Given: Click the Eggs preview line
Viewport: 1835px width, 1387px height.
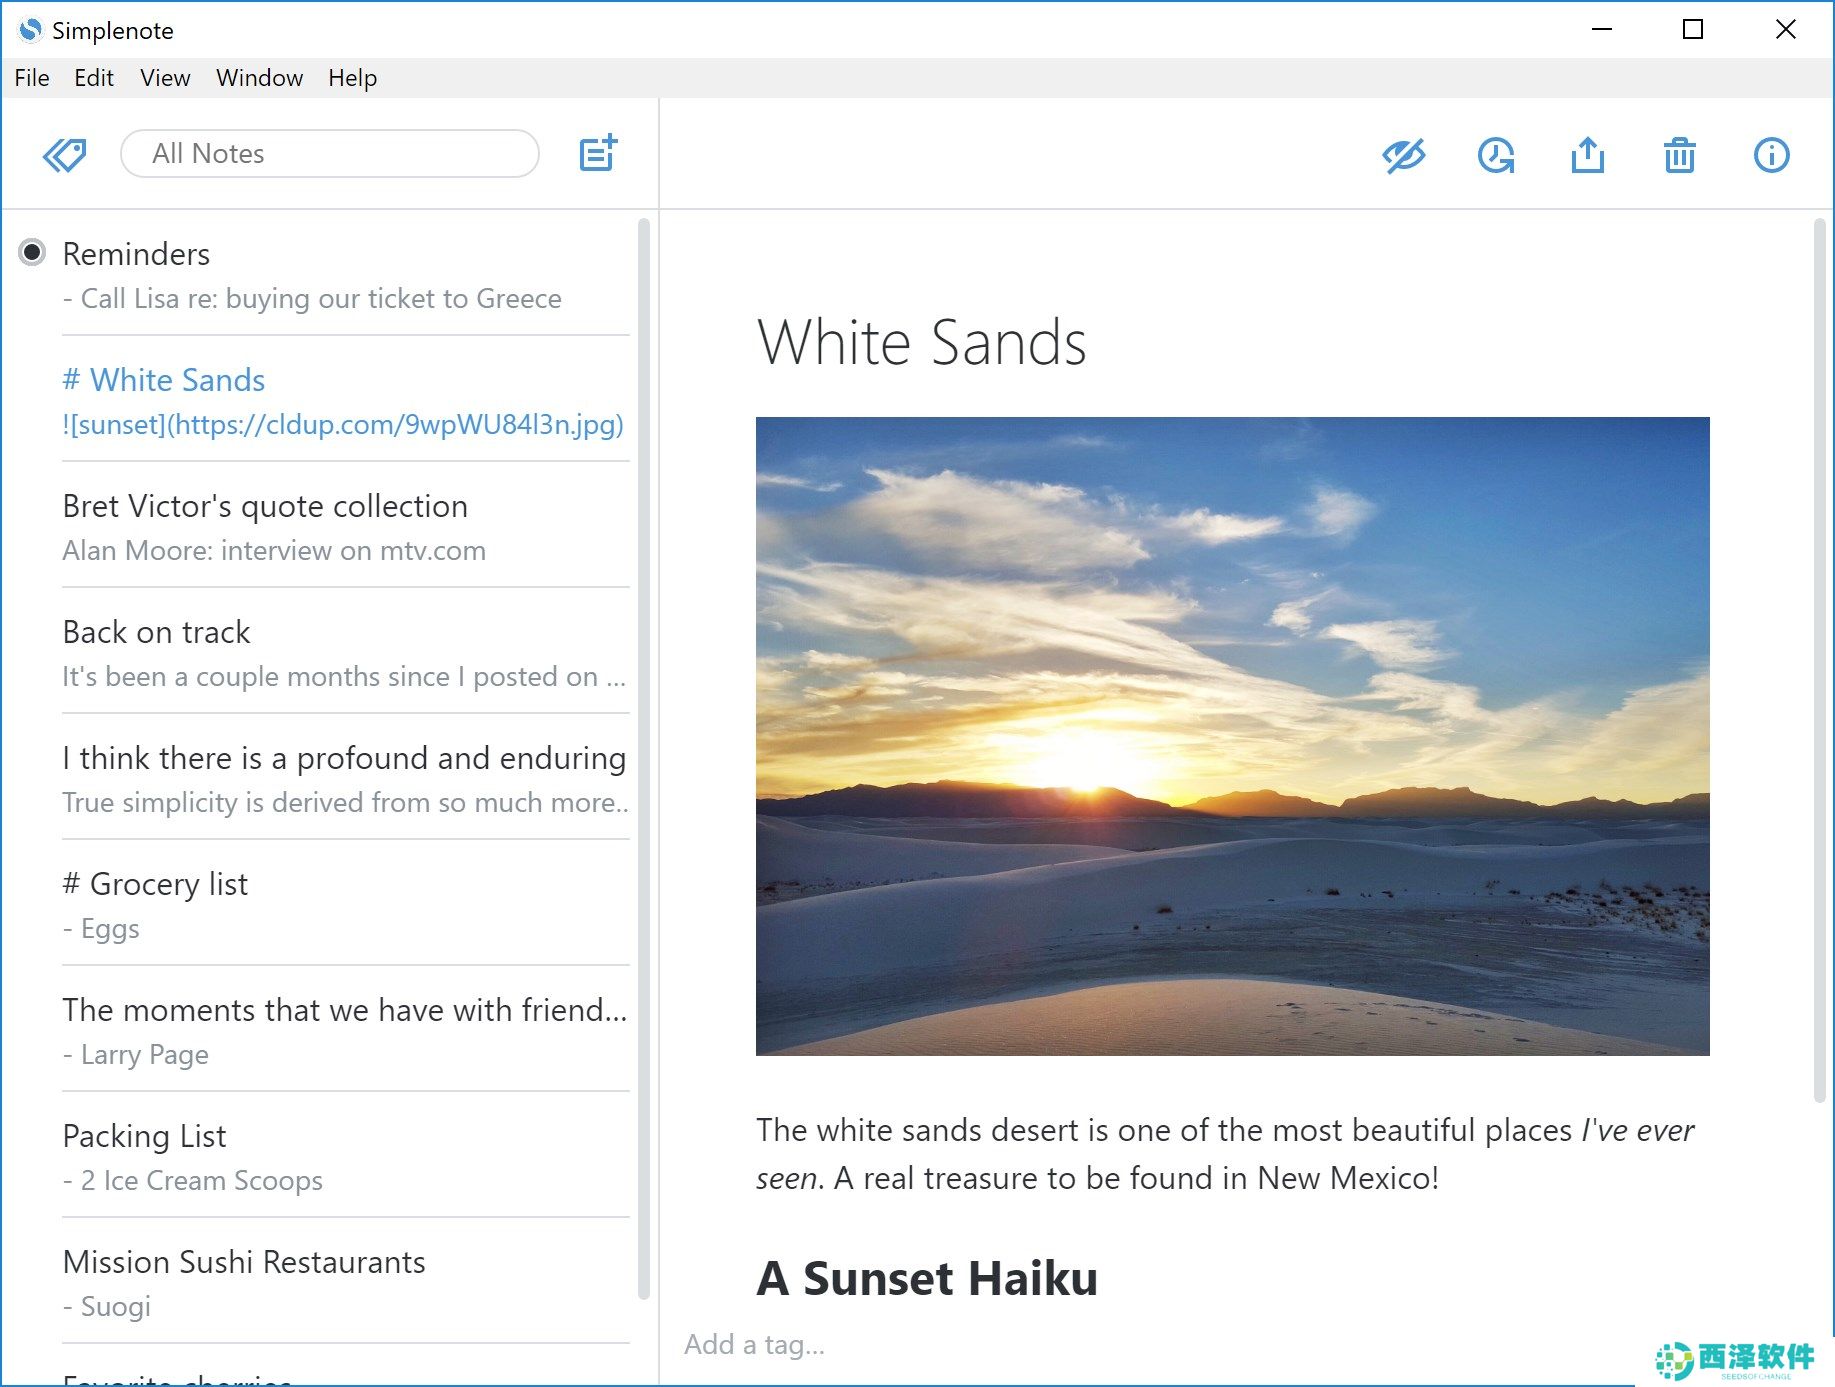Looking at the screenshot, I should (x=101, y=929).
